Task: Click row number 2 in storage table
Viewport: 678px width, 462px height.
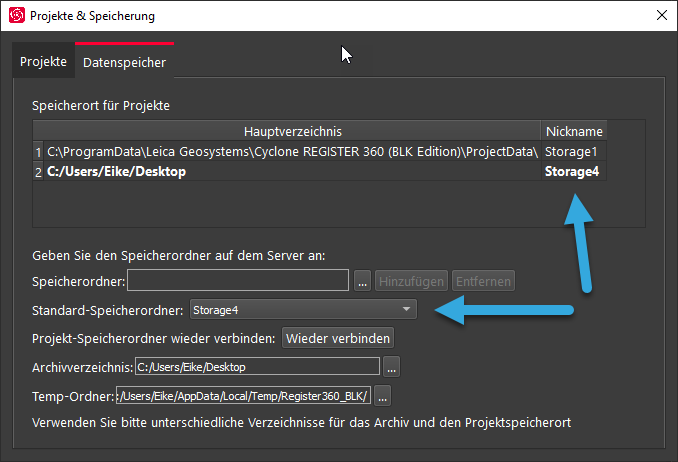Action: tap(38, 172)
